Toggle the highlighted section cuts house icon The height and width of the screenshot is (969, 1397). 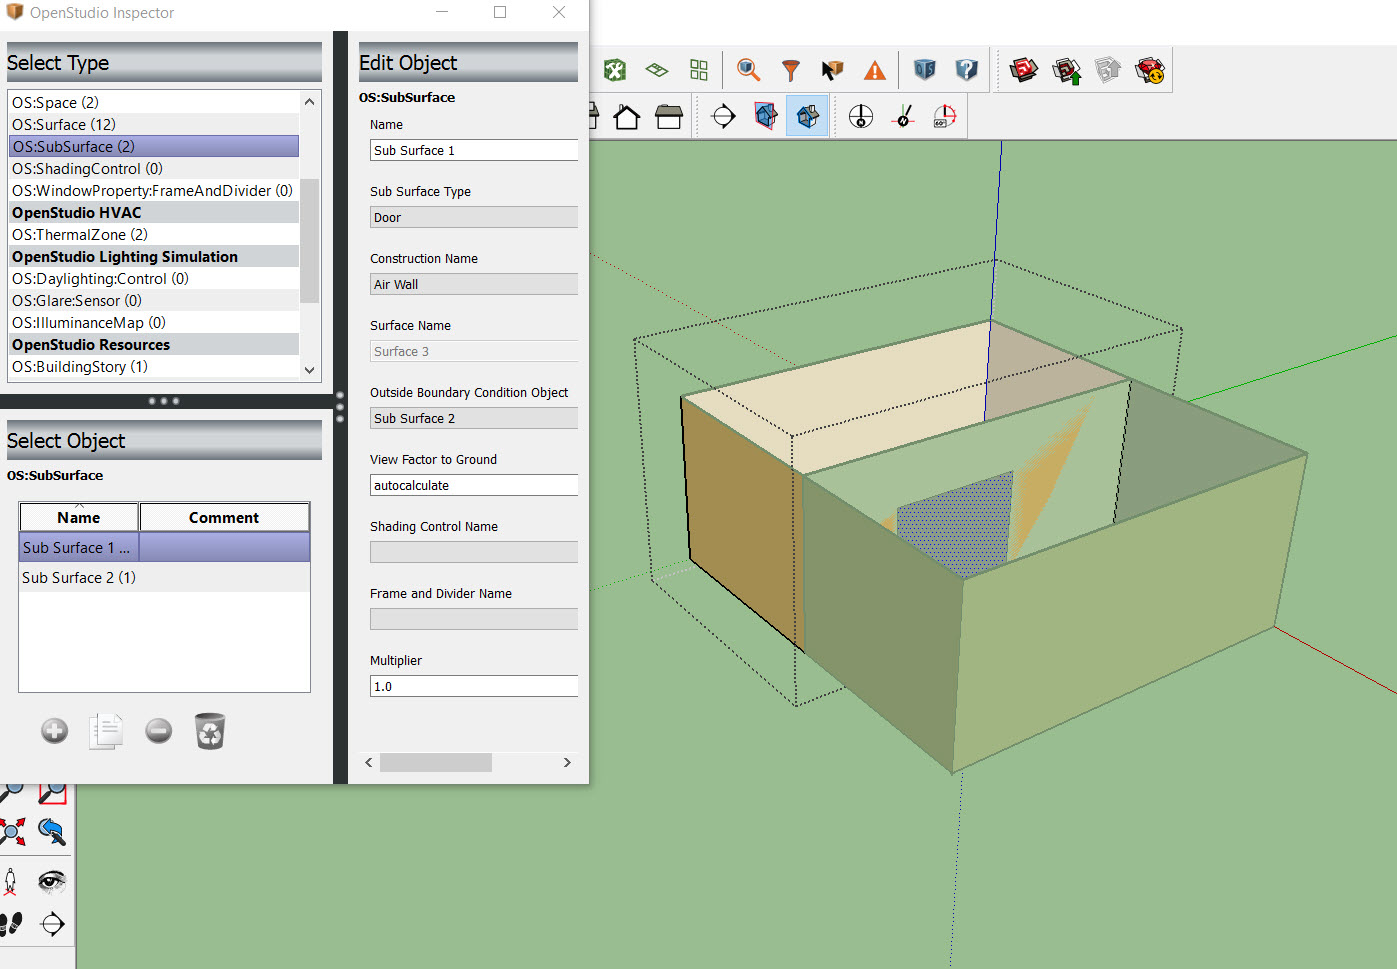pos(807,117)
